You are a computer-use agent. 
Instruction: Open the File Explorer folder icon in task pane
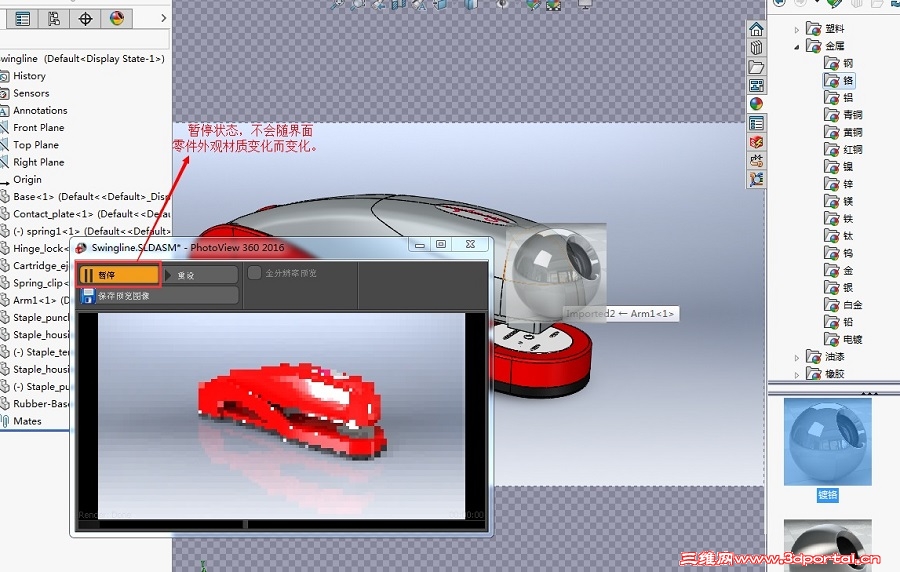pyautogui.click(x=757, y=67)
